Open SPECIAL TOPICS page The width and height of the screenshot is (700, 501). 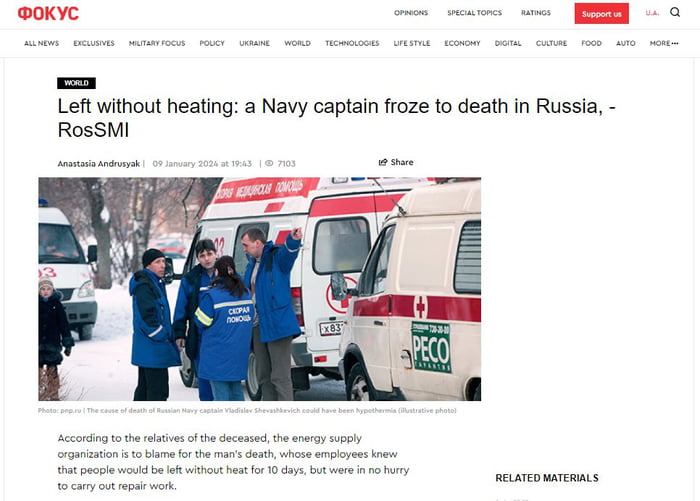coord(475,13)
